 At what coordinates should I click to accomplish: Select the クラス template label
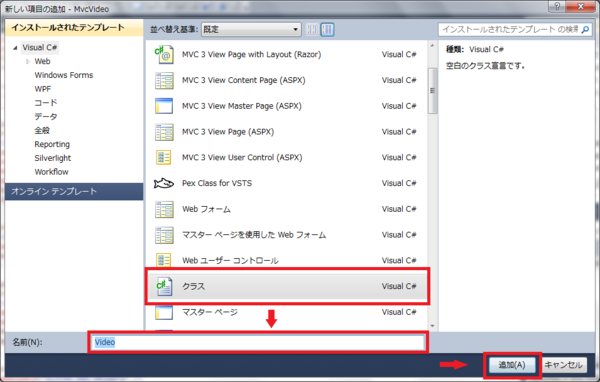194,286
